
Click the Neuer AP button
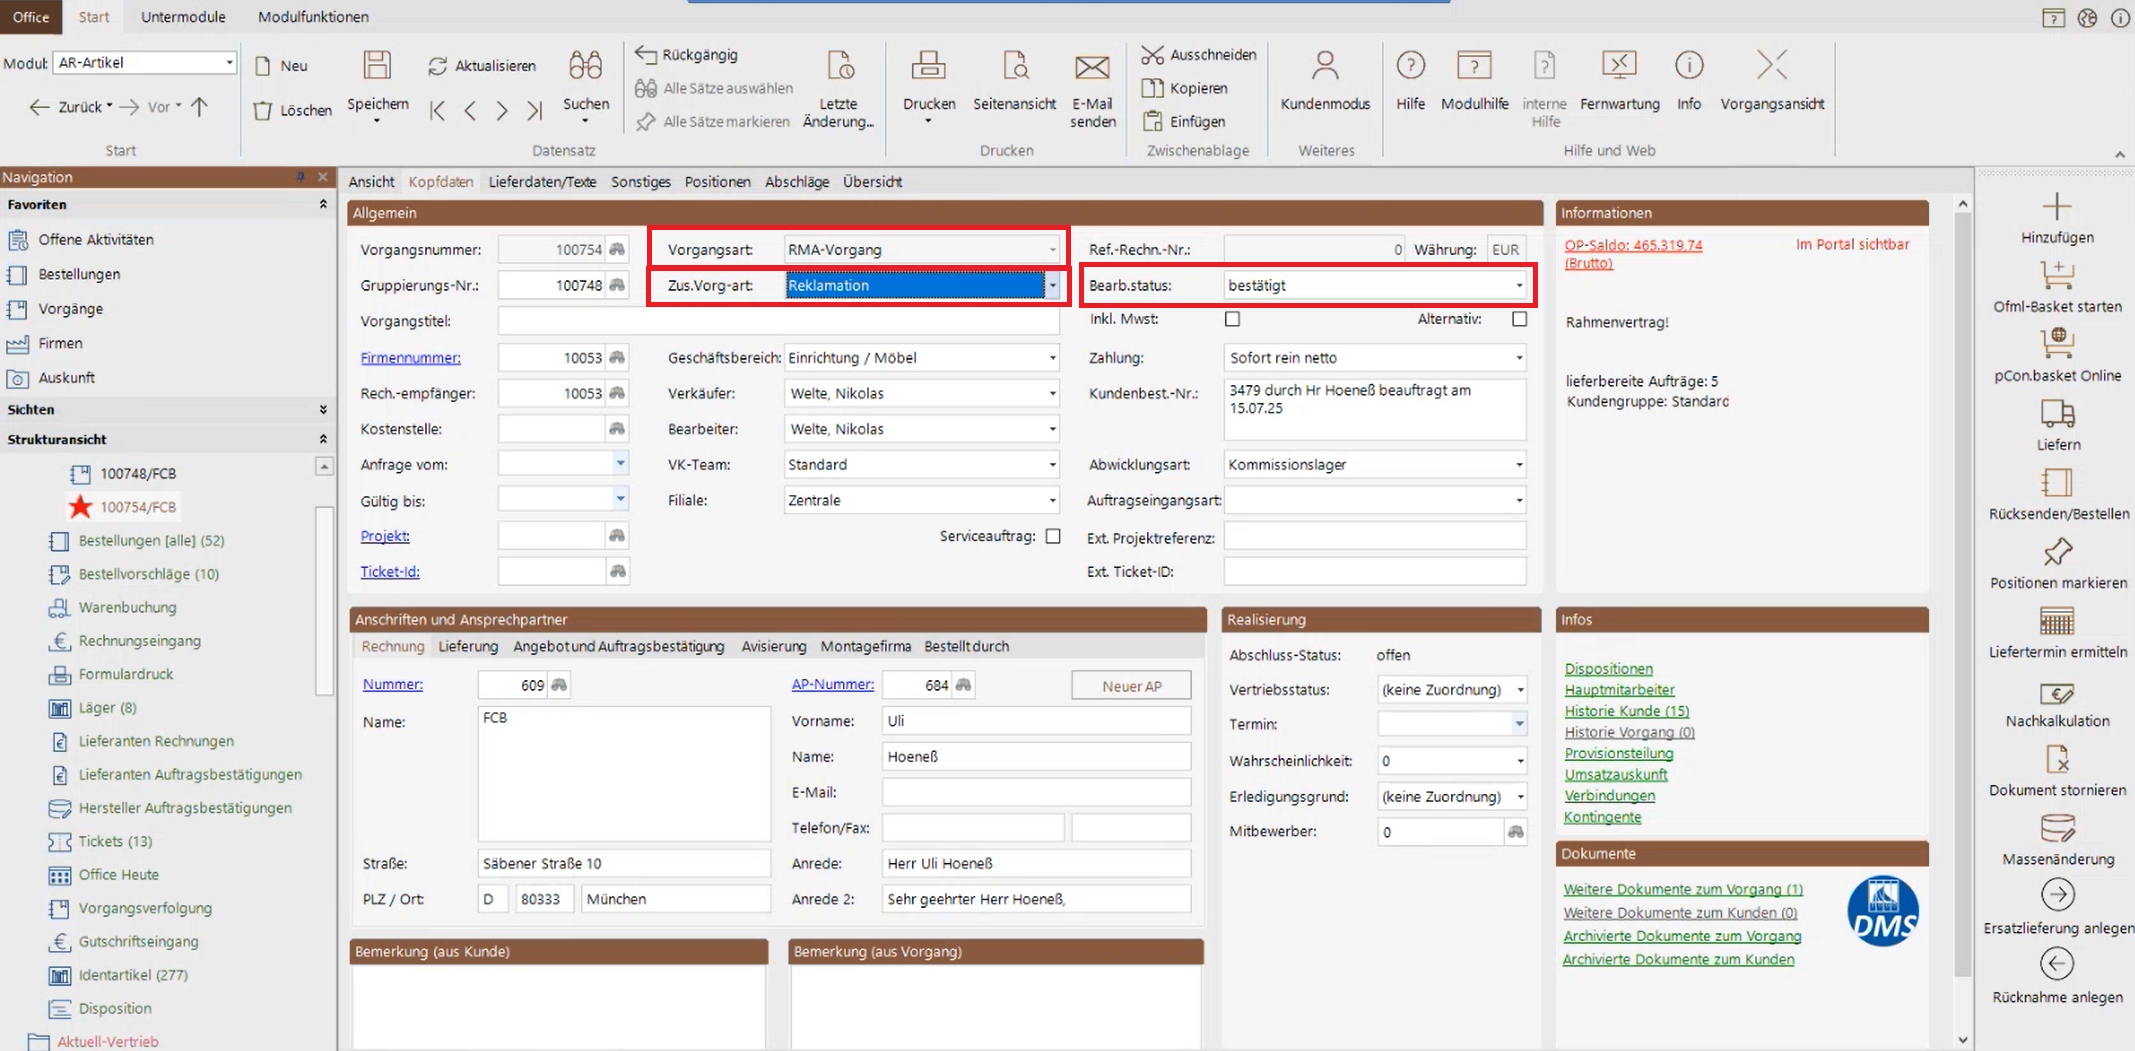[1131, 686]
